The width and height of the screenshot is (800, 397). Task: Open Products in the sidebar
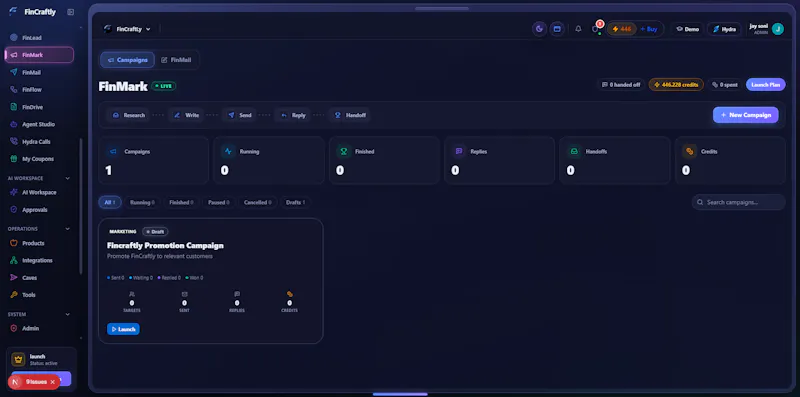(x=39, y=243)
